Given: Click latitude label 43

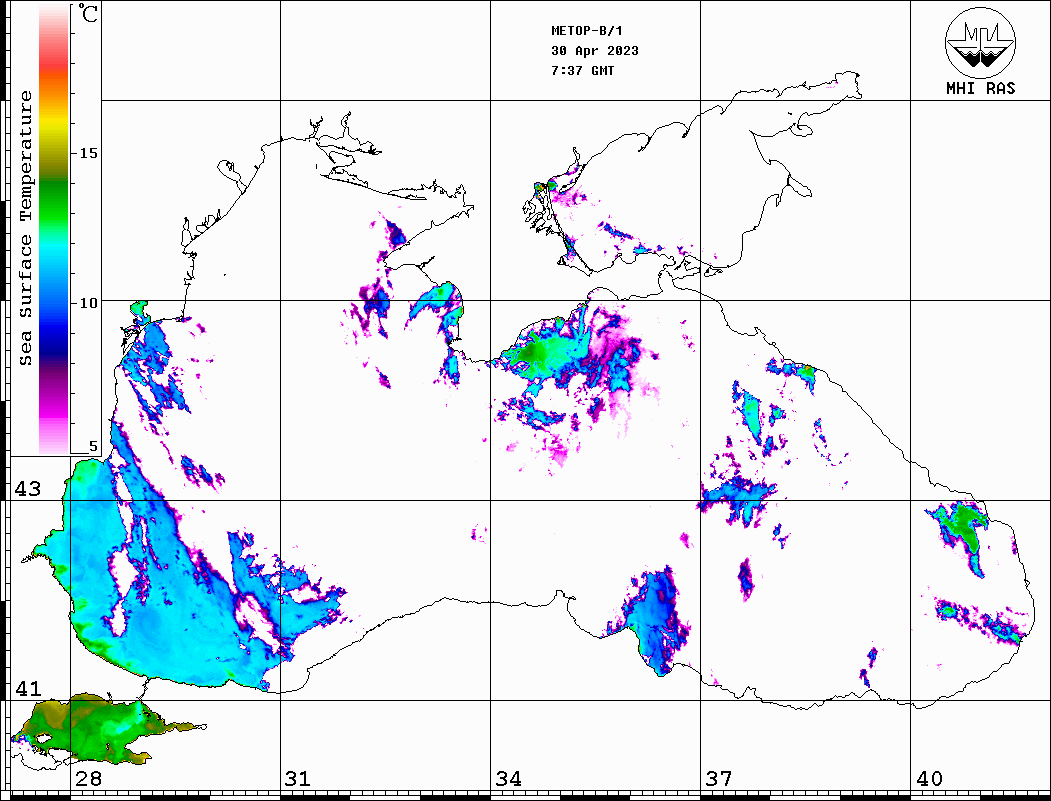Looking at the screenshot, I should [x=27, y=489].
